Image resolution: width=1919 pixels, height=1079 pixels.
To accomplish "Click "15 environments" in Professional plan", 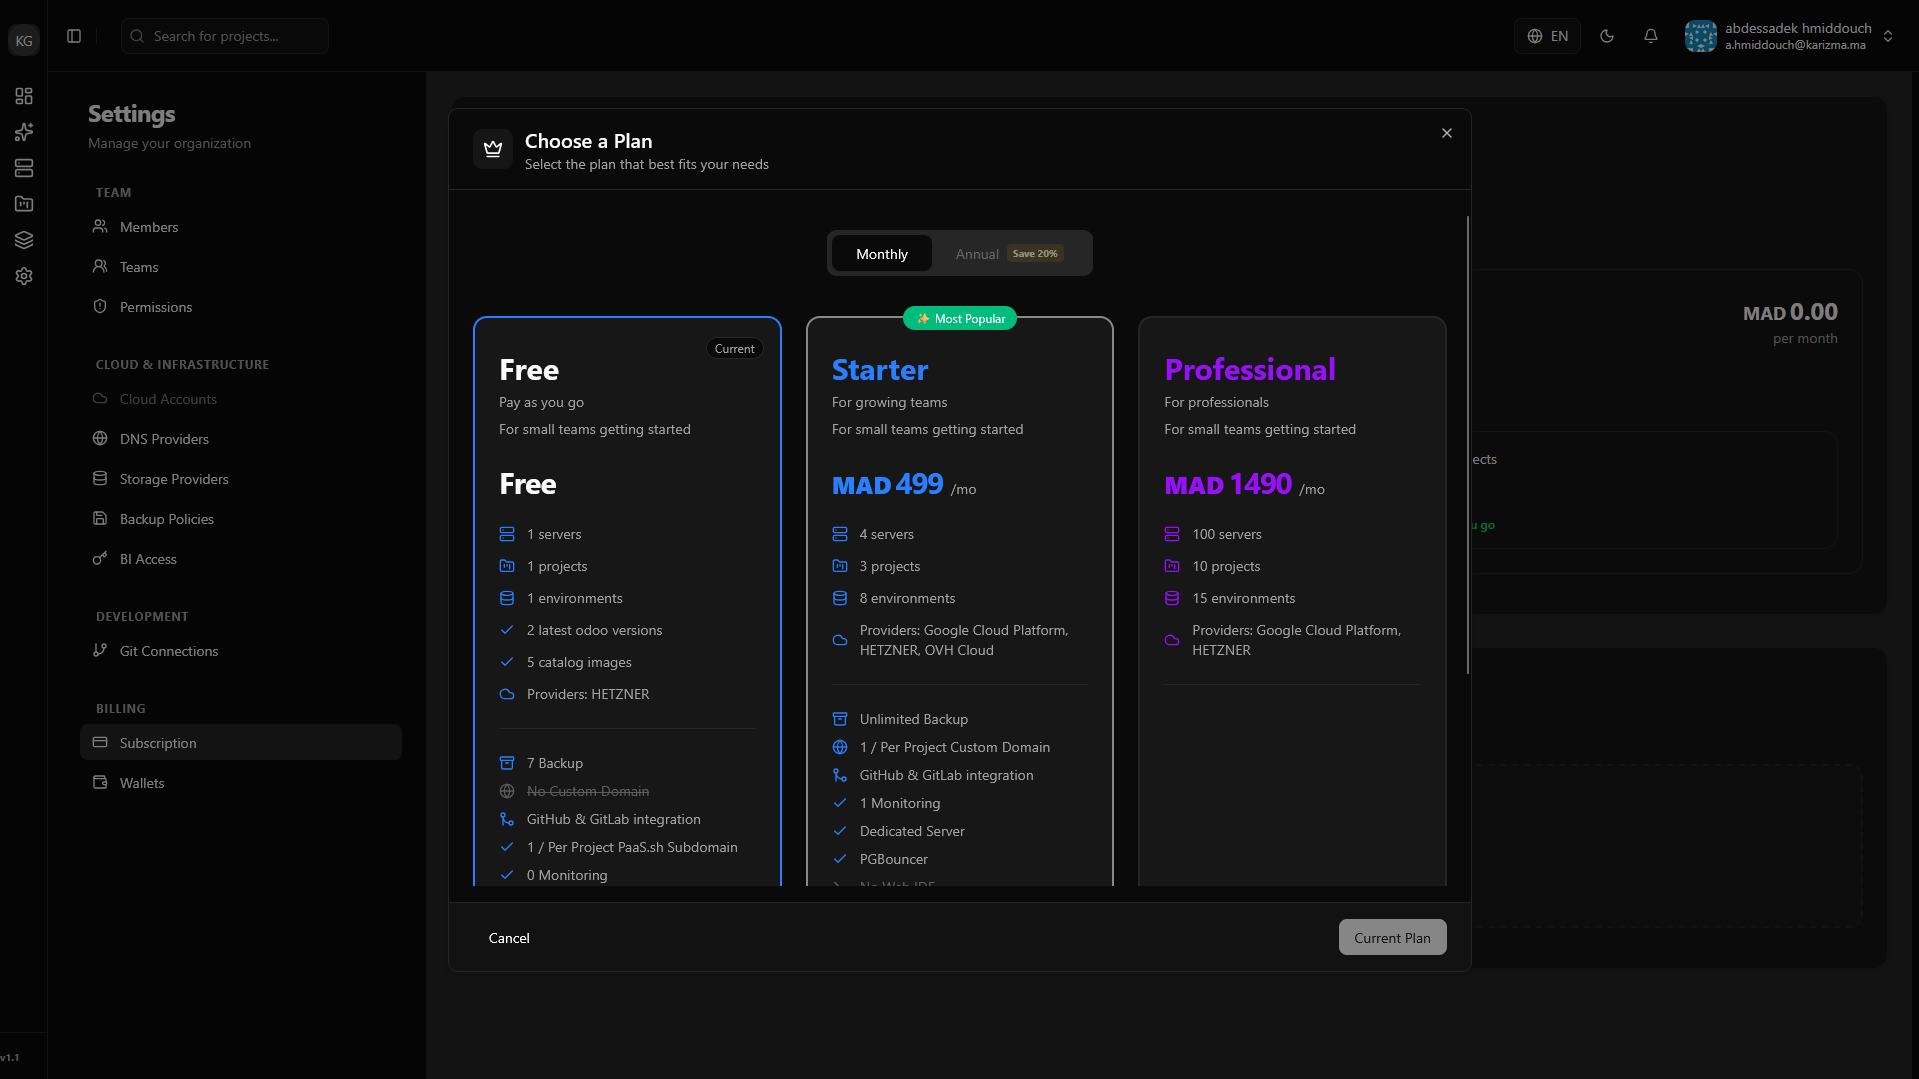I will [1244, 598].
